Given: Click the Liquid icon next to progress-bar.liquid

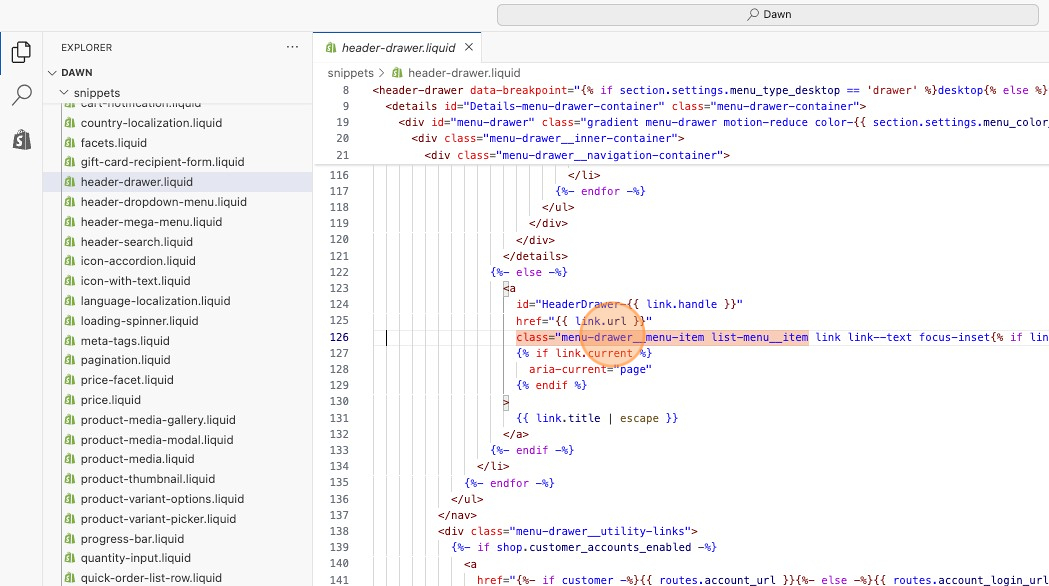Looking at the screenshot, I should coord(70,539).
